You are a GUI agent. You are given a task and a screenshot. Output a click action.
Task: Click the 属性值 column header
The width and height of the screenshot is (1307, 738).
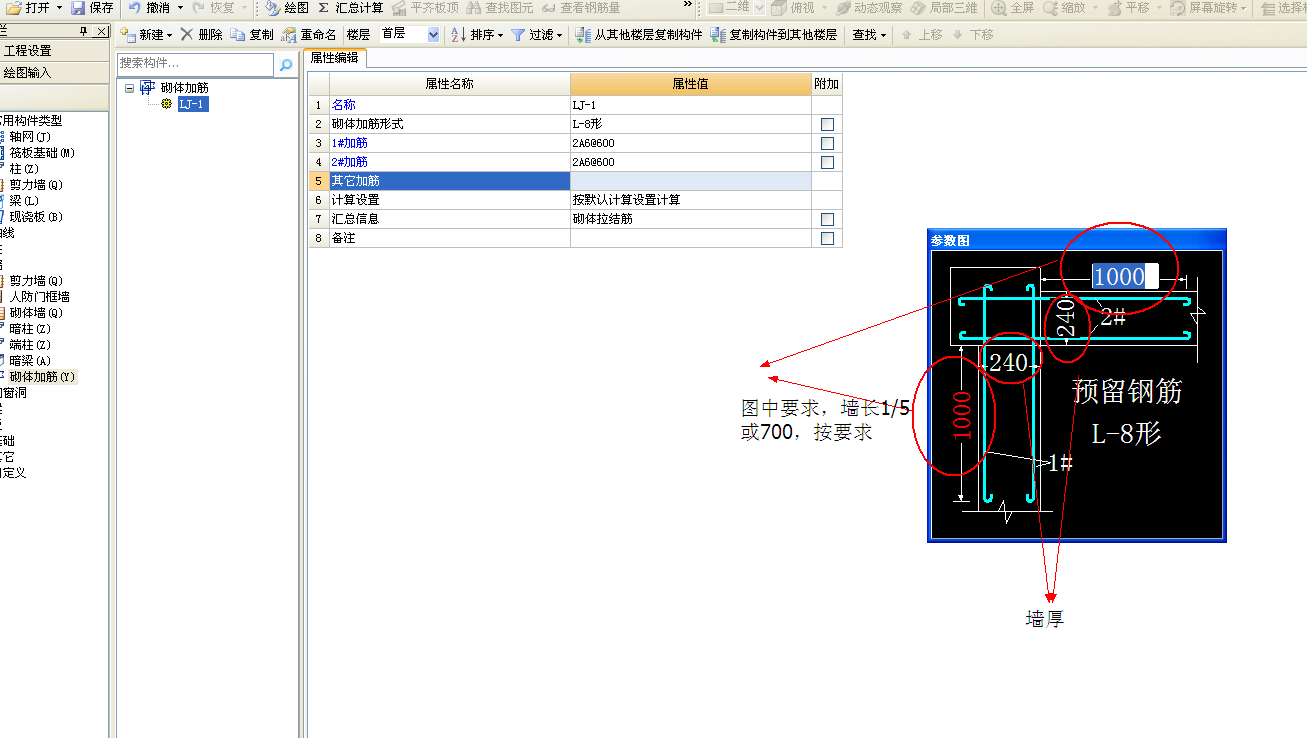coord(690,84)
